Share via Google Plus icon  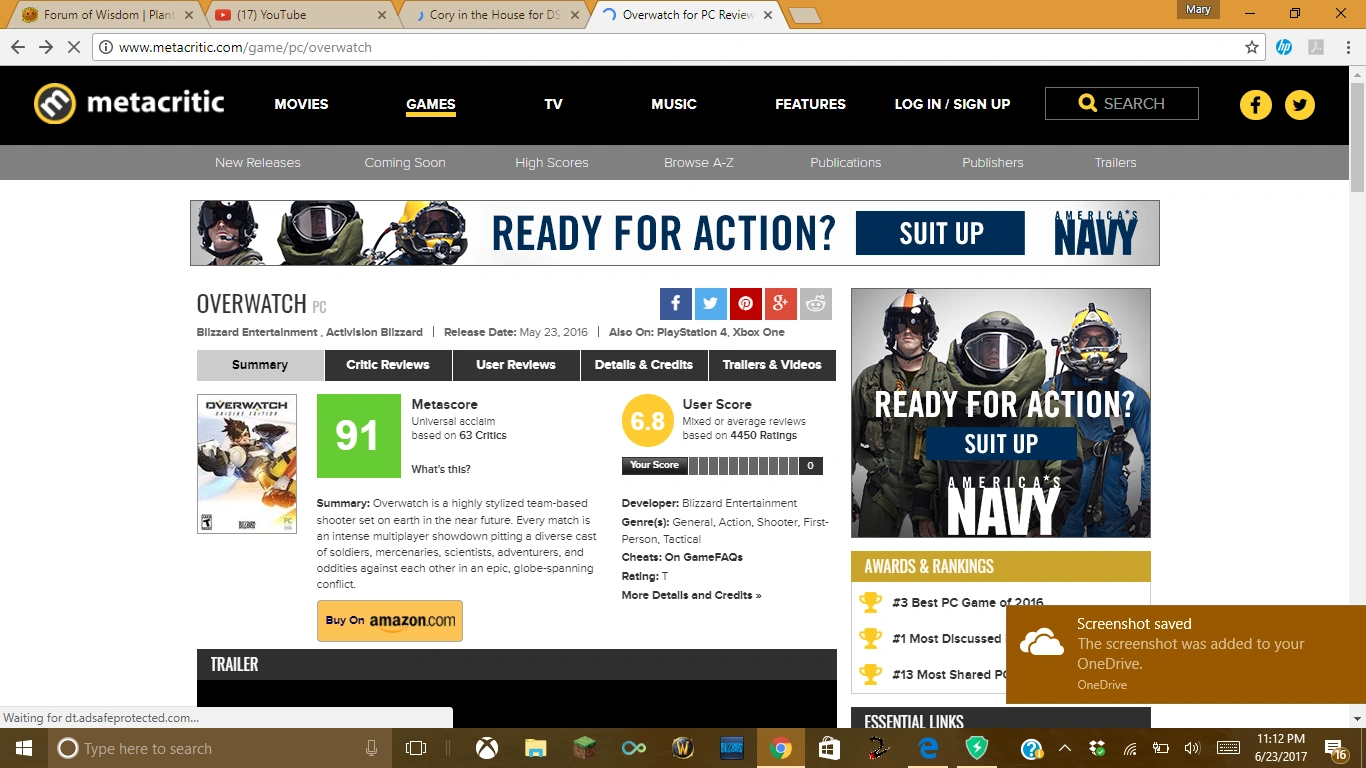click(x=780, y=304)
